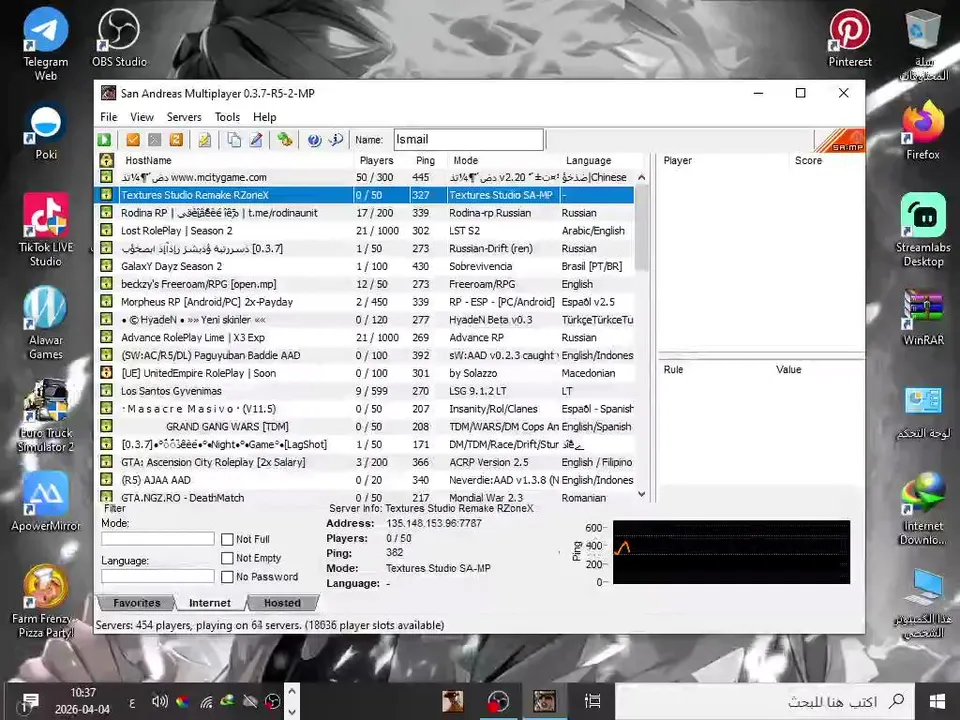Open TikTok LIVE Studio desktop icon
This screenshot has height=720, width=960.
pyautogui.click(x=45, y=230)
